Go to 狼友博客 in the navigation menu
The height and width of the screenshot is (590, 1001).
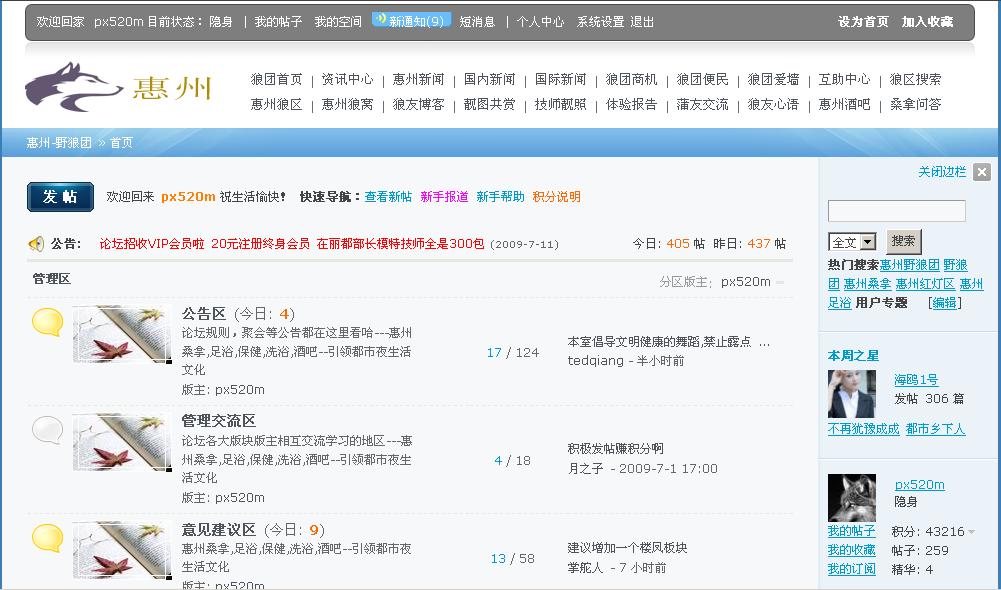[x=418, y=104]
